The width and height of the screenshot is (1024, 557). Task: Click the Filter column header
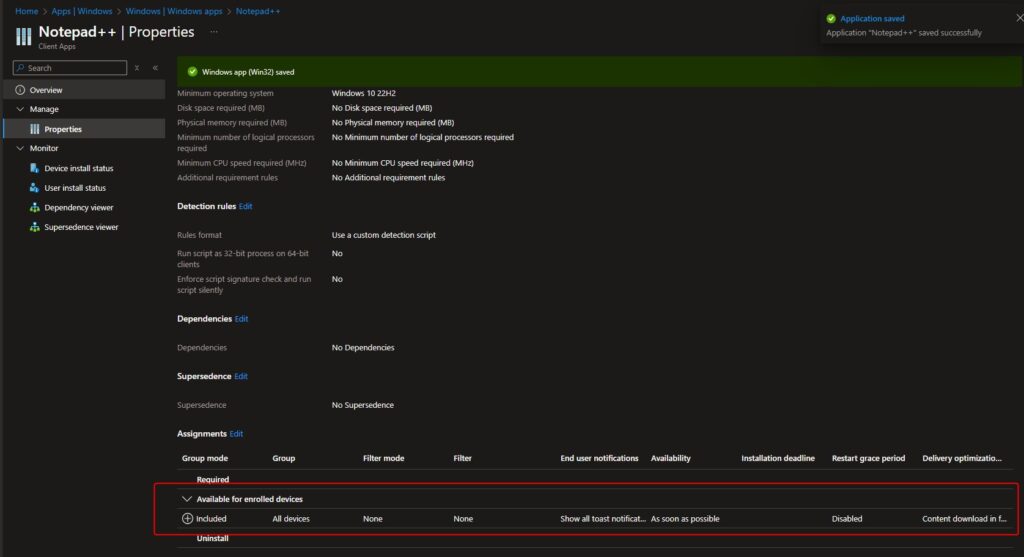pyautogui.click(x=462, y=458)
